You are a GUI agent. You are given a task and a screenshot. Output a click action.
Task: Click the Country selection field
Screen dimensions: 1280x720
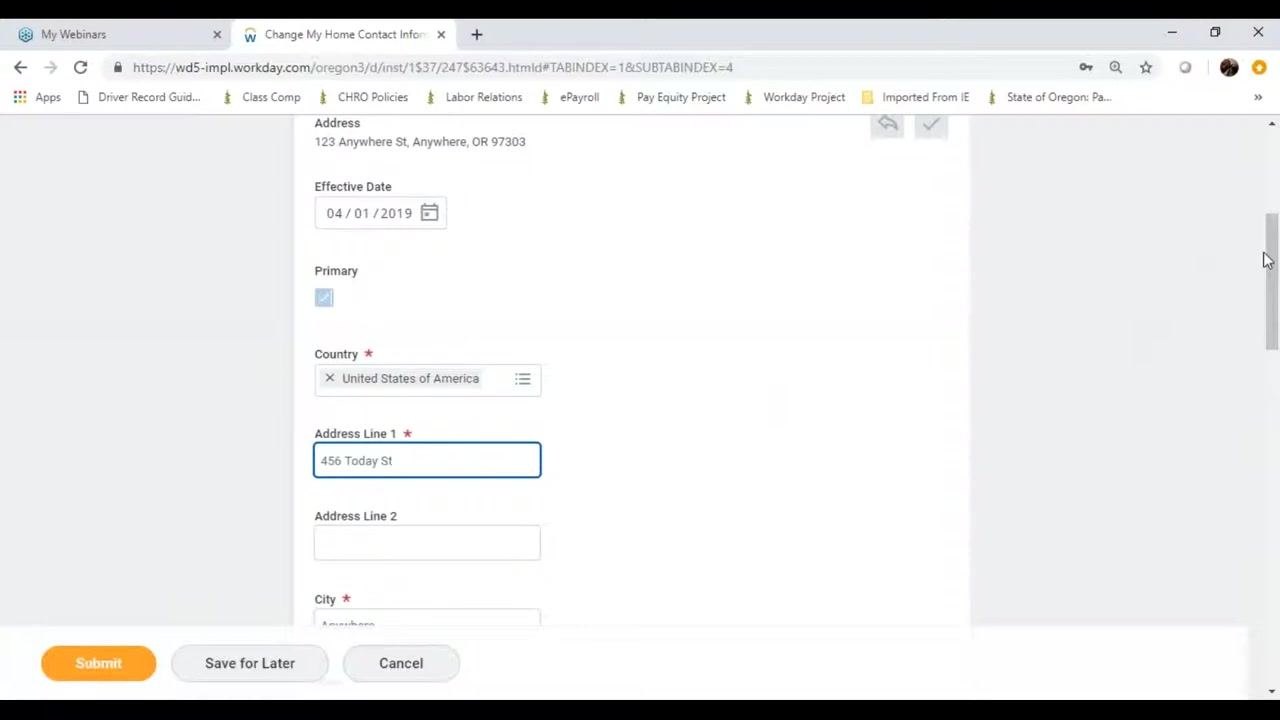tap(427, 379)
